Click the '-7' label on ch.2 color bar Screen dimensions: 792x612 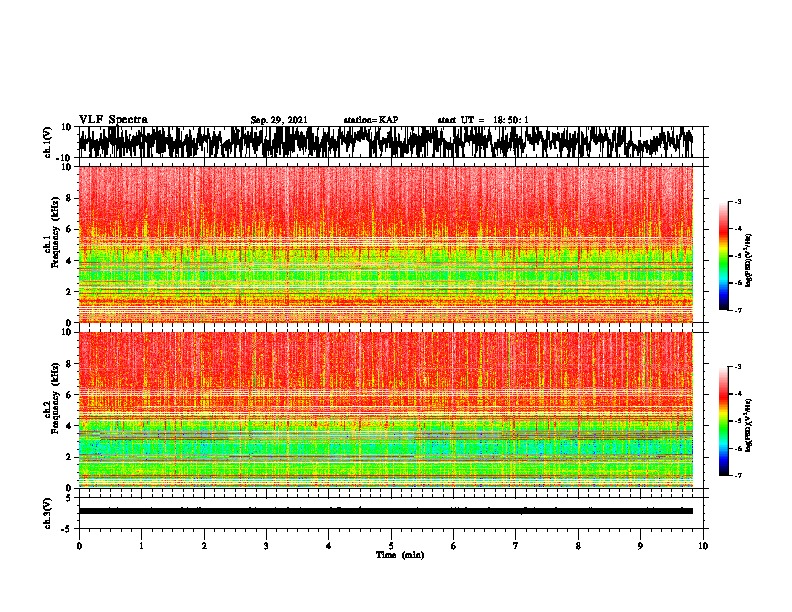[x=737, y=475]
